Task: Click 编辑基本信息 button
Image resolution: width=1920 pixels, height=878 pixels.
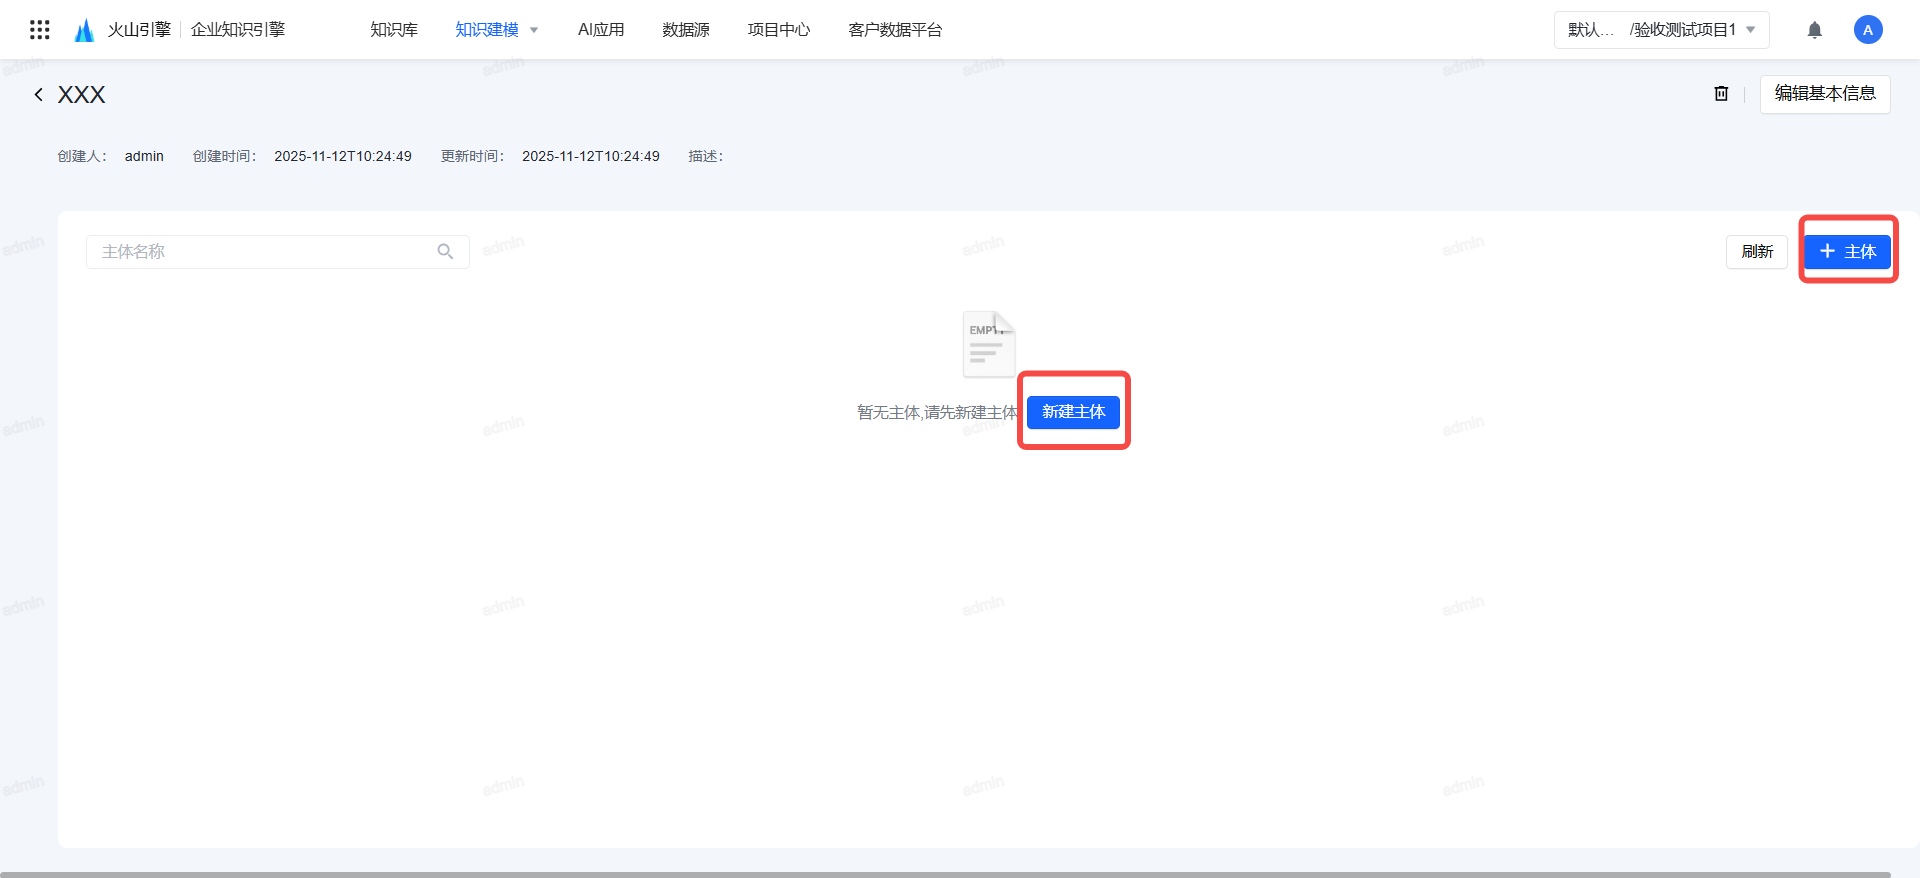Action: [x=1825, y=94]
